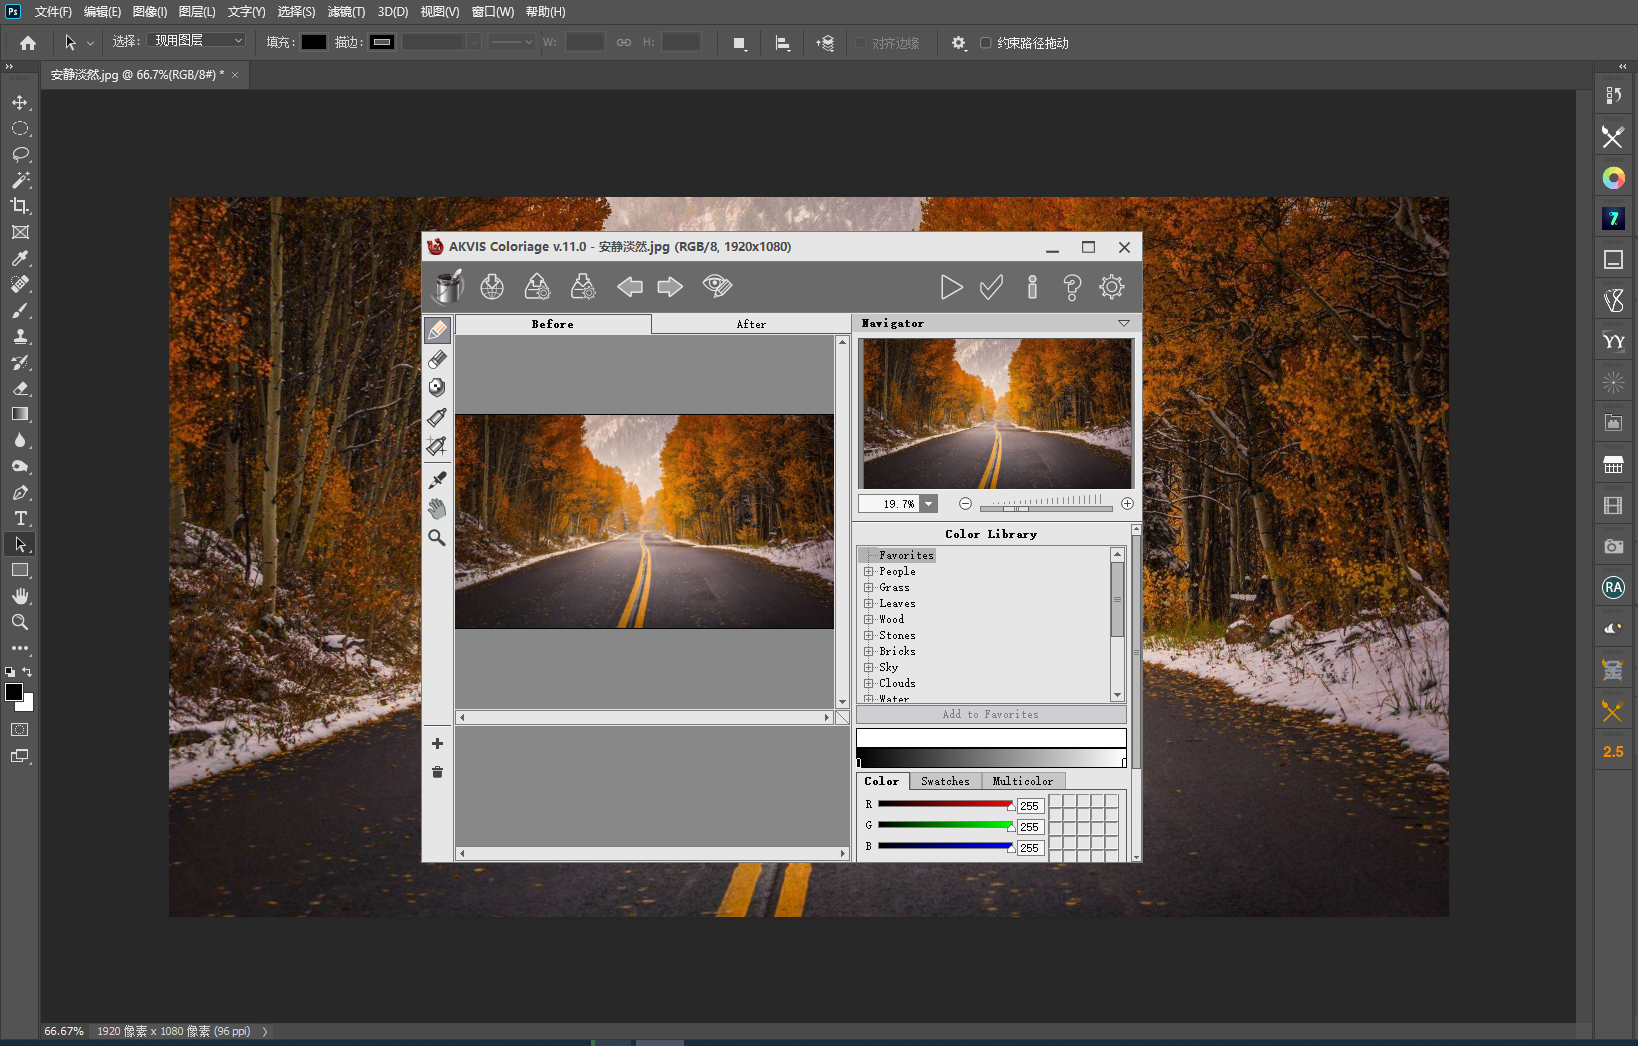The width and height of the screenshot is (1638, 1046).
Task: Open the zoom percentage dropdown in Navigator
Action: point(929,504)
